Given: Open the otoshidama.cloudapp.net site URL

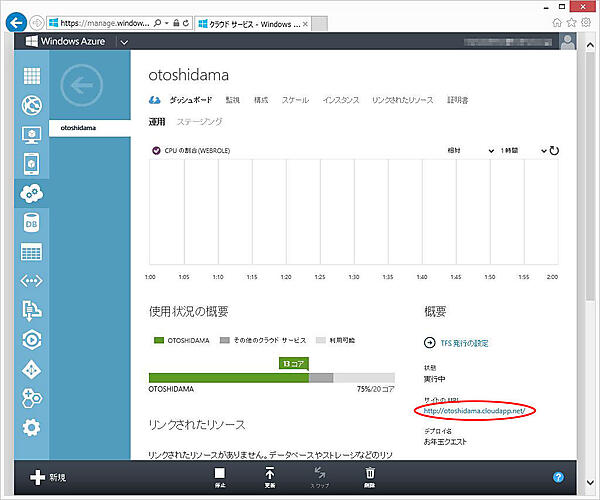Looking at the screenshot, I should 473,411.
